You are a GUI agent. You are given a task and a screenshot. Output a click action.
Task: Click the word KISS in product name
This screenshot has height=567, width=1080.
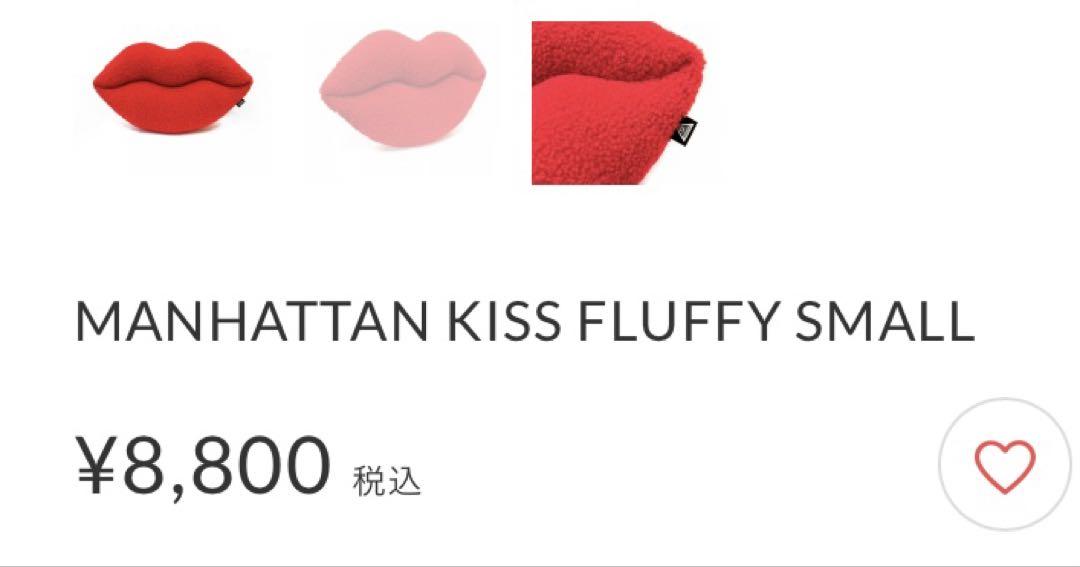(503, 321)
